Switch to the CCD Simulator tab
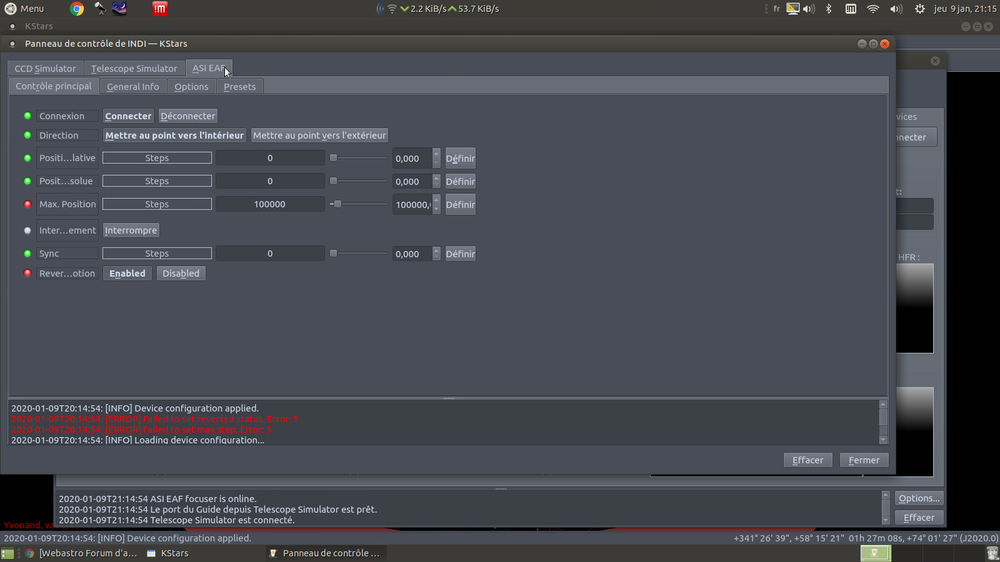This screenshot has width=1000, height=562. (x=45, y=68)
